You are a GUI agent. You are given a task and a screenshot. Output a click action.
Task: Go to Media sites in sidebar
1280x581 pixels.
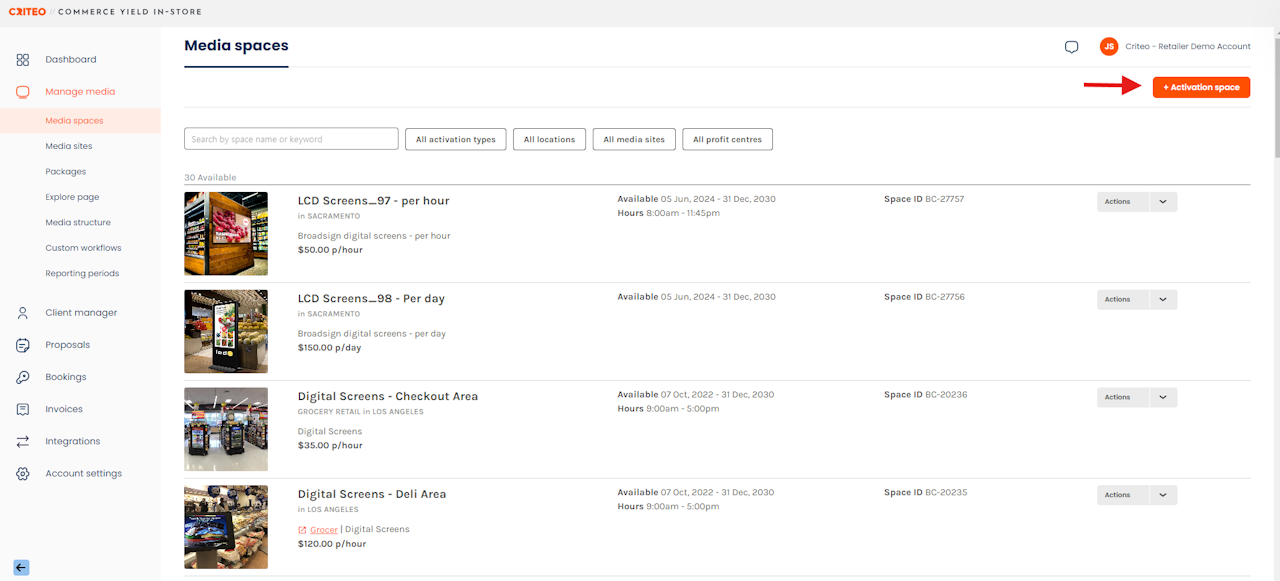(69, 146)
